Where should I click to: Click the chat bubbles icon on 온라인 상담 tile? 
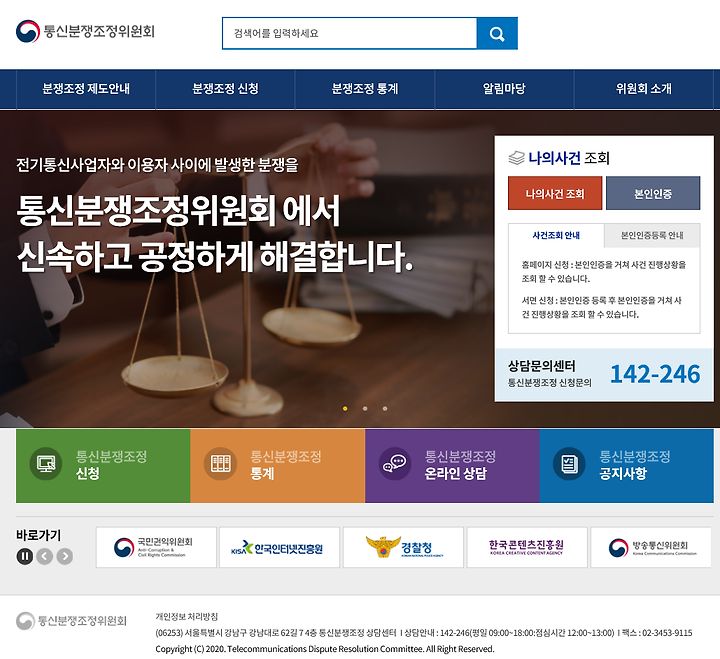395,464
